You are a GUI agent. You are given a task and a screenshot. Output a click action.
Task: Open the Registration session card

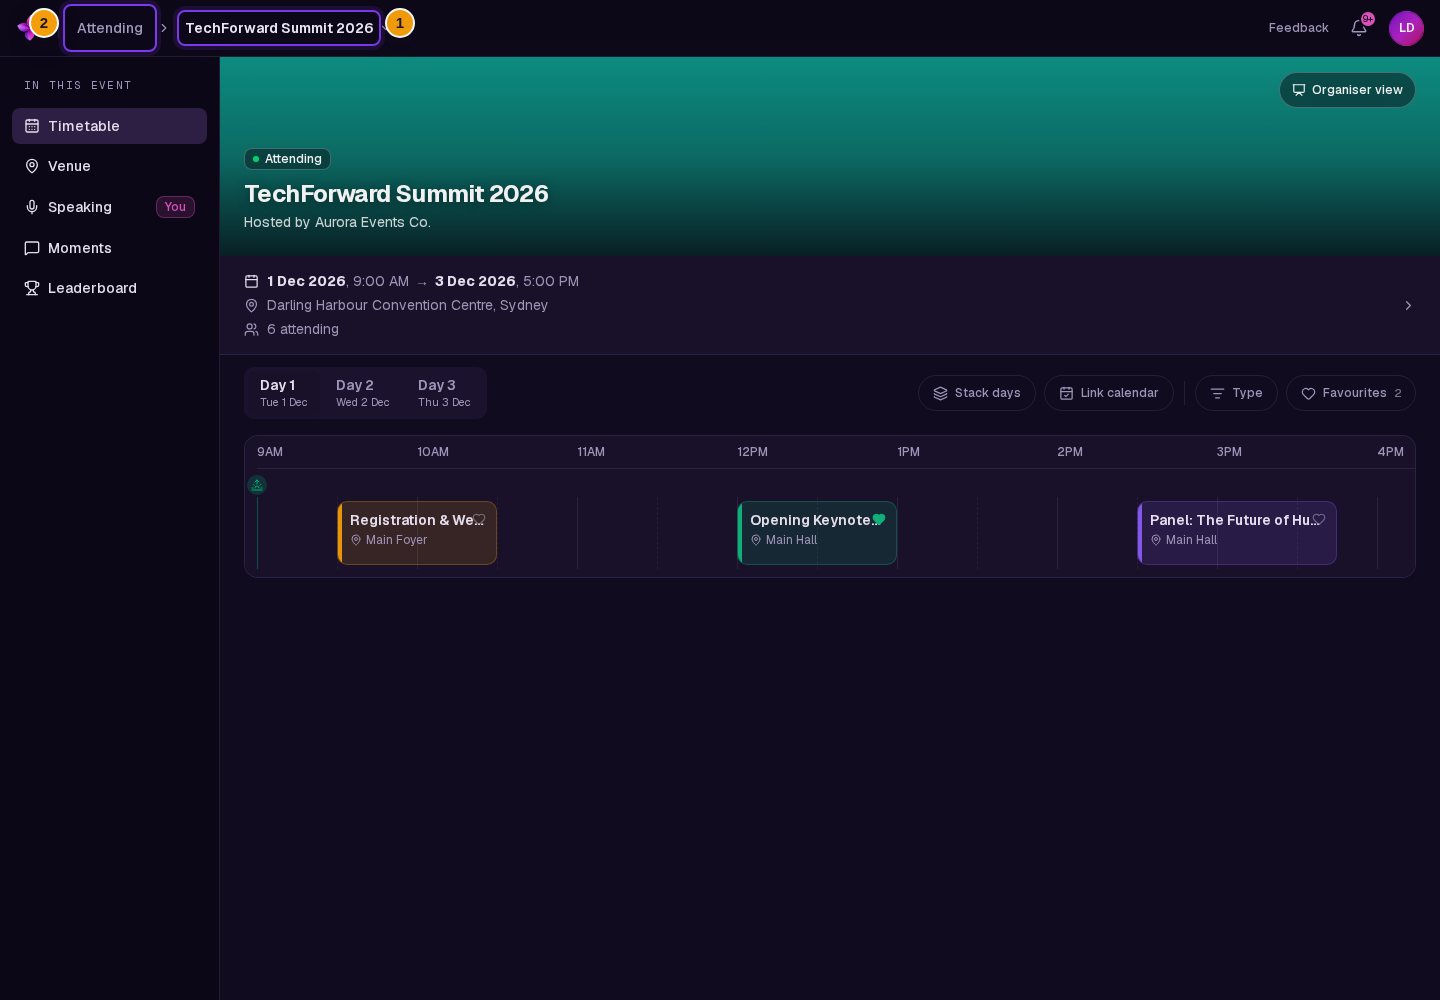(417, 533)
